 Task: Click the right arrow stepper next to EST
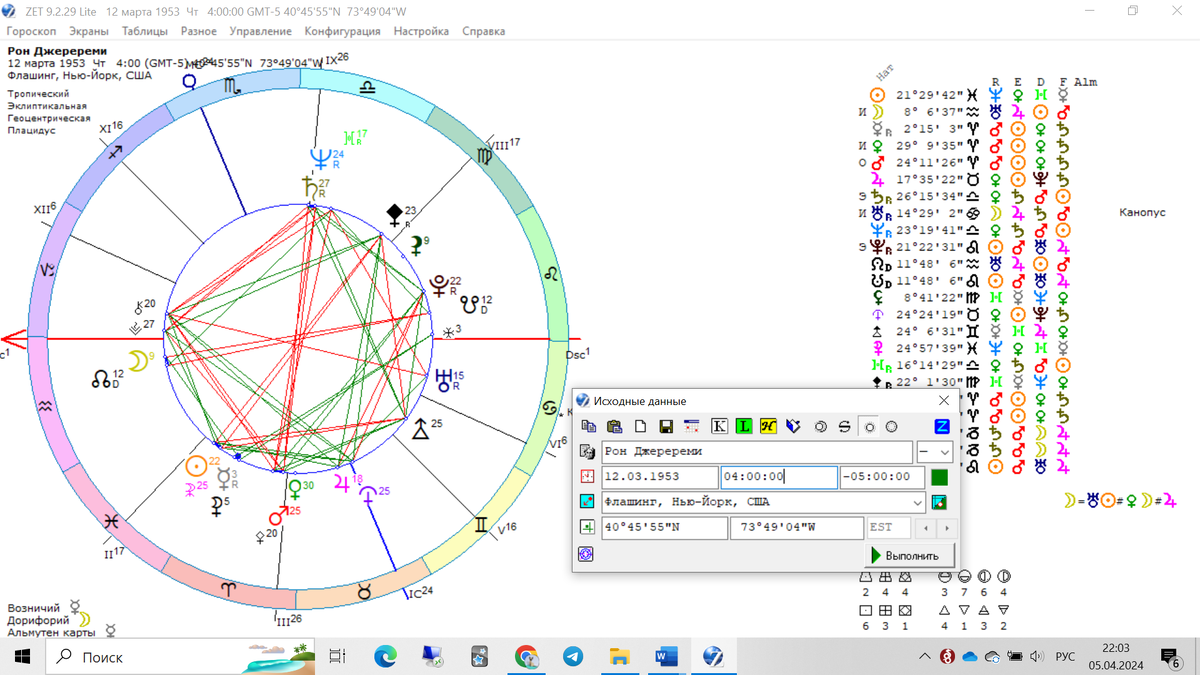coord(946,527)
